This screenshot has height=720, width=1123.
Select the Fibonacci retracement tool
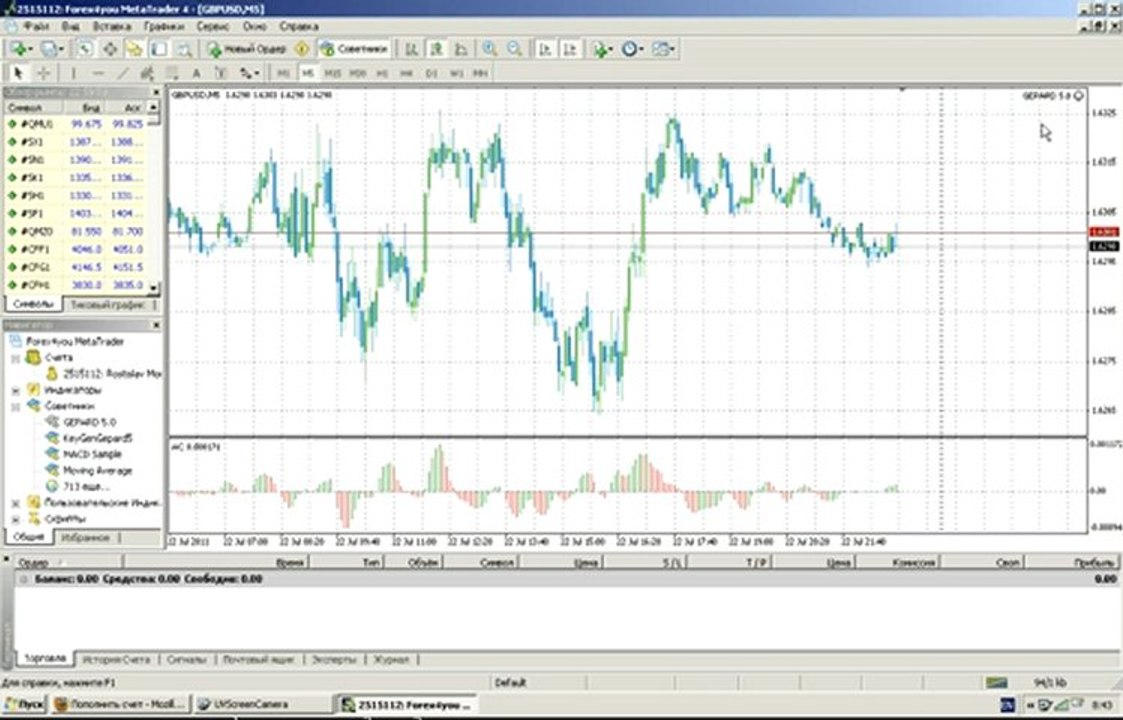(172, 72)
